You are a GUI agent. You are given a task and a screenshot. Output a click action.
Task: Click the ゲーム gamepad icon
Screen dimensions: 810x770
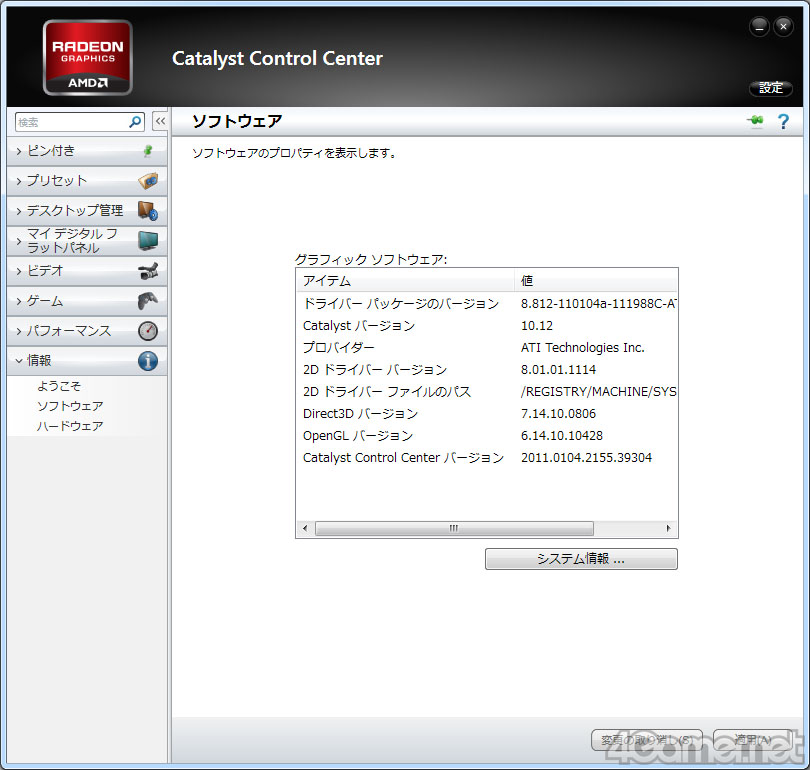[148, 301]
